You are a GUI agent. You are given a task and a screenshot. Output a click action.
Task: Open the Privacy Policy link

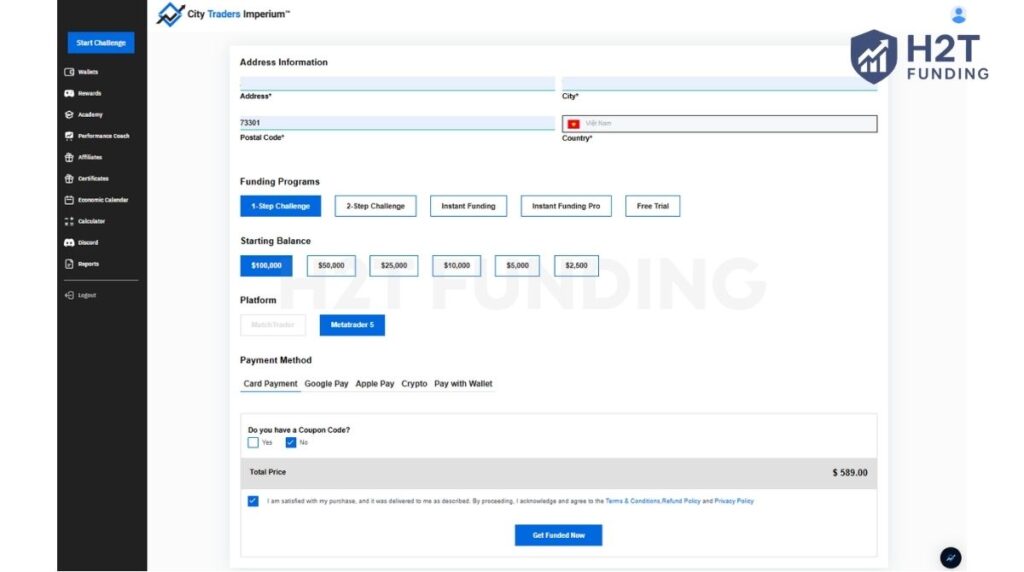click(734, 501)
